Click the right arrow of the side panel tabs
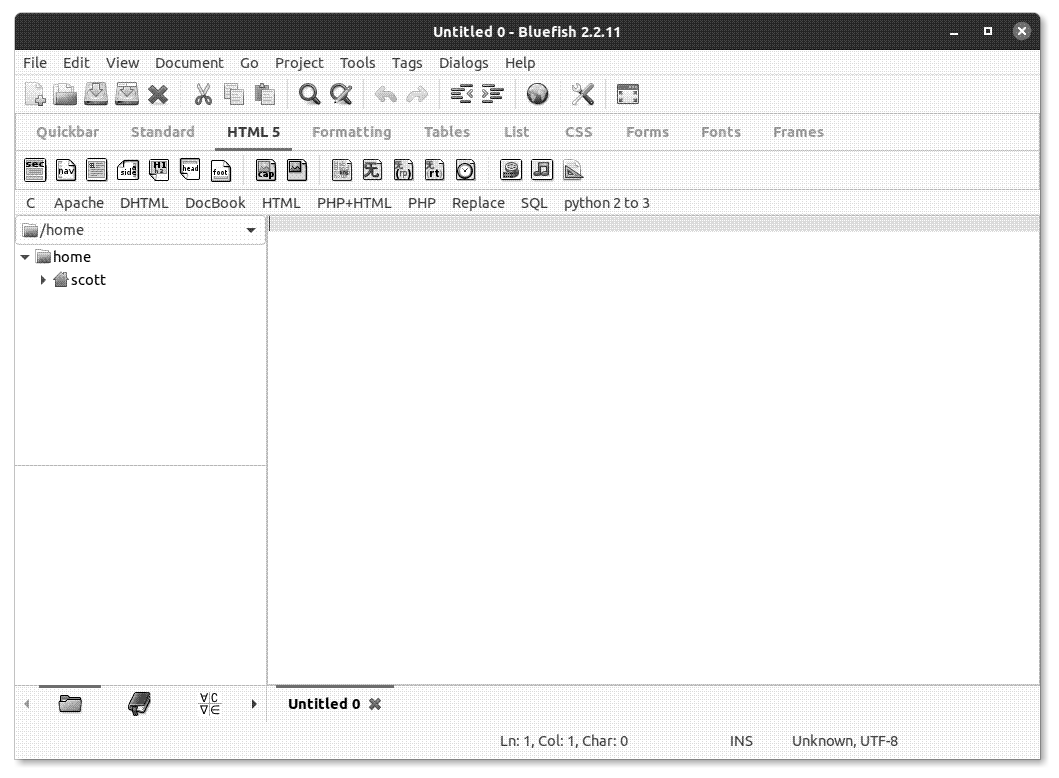 point(254,704)
